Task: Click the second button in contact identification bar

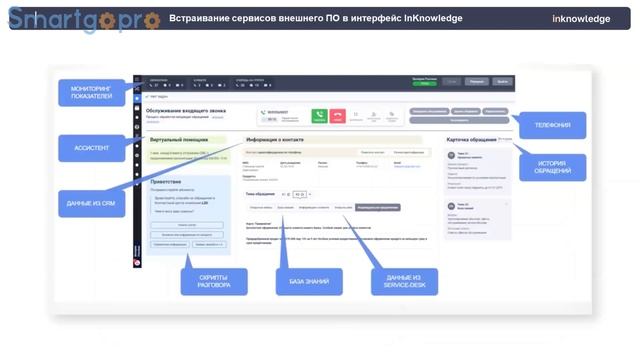Action: (x=409, y=152)
